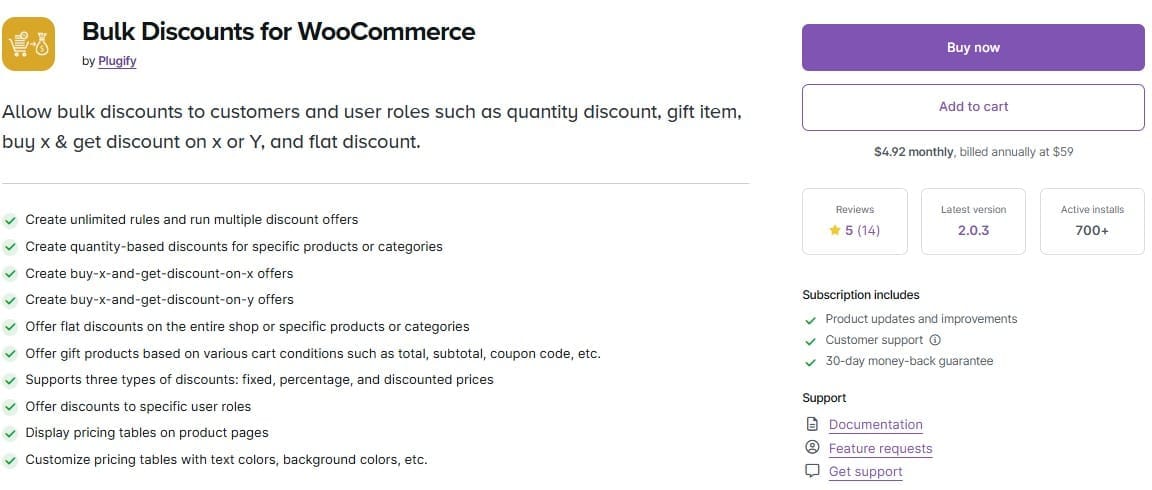Open the Plugify developer link

tap(117, 61)
